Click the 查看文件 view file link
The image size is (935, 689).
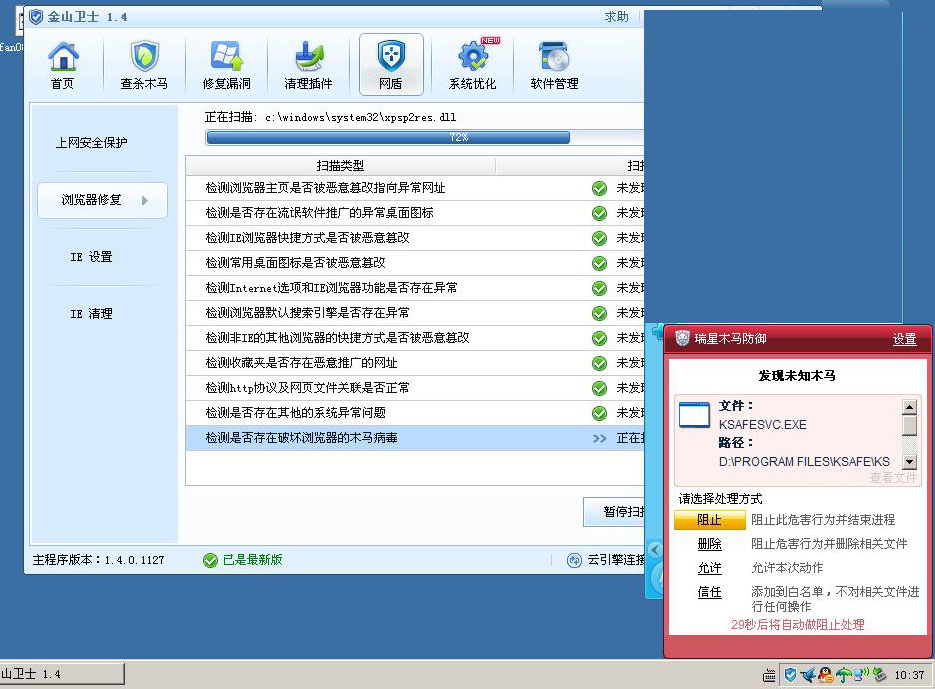click(893, 477)
